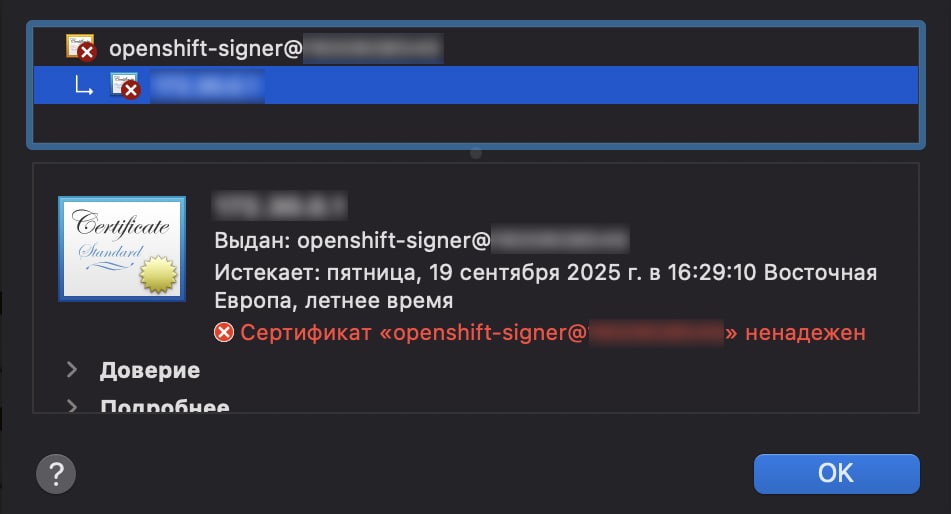
Task: Click the splitter handle dot between panes
Action: pyautogui.click(x=476, y=154)
